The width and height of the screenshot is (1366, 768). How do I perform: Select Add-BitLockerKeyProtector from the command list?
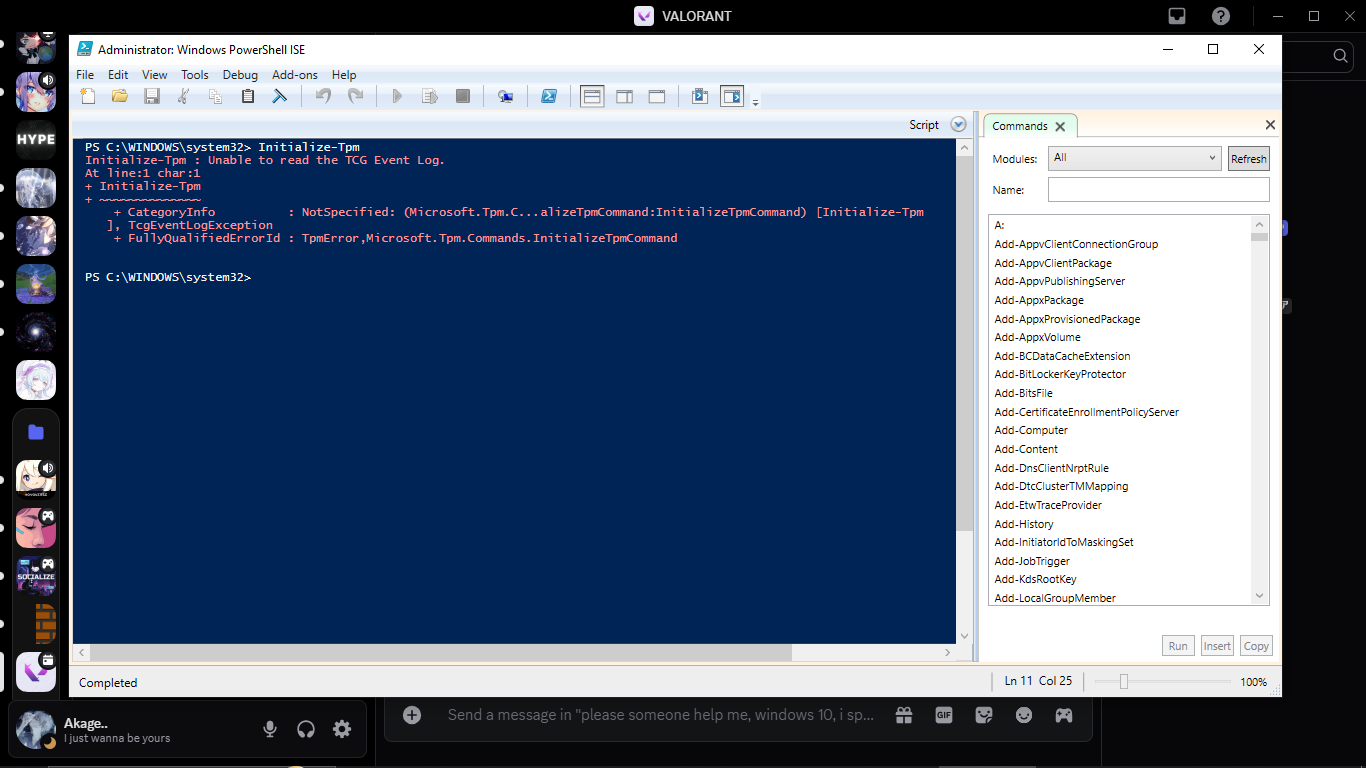(1060, 374)
